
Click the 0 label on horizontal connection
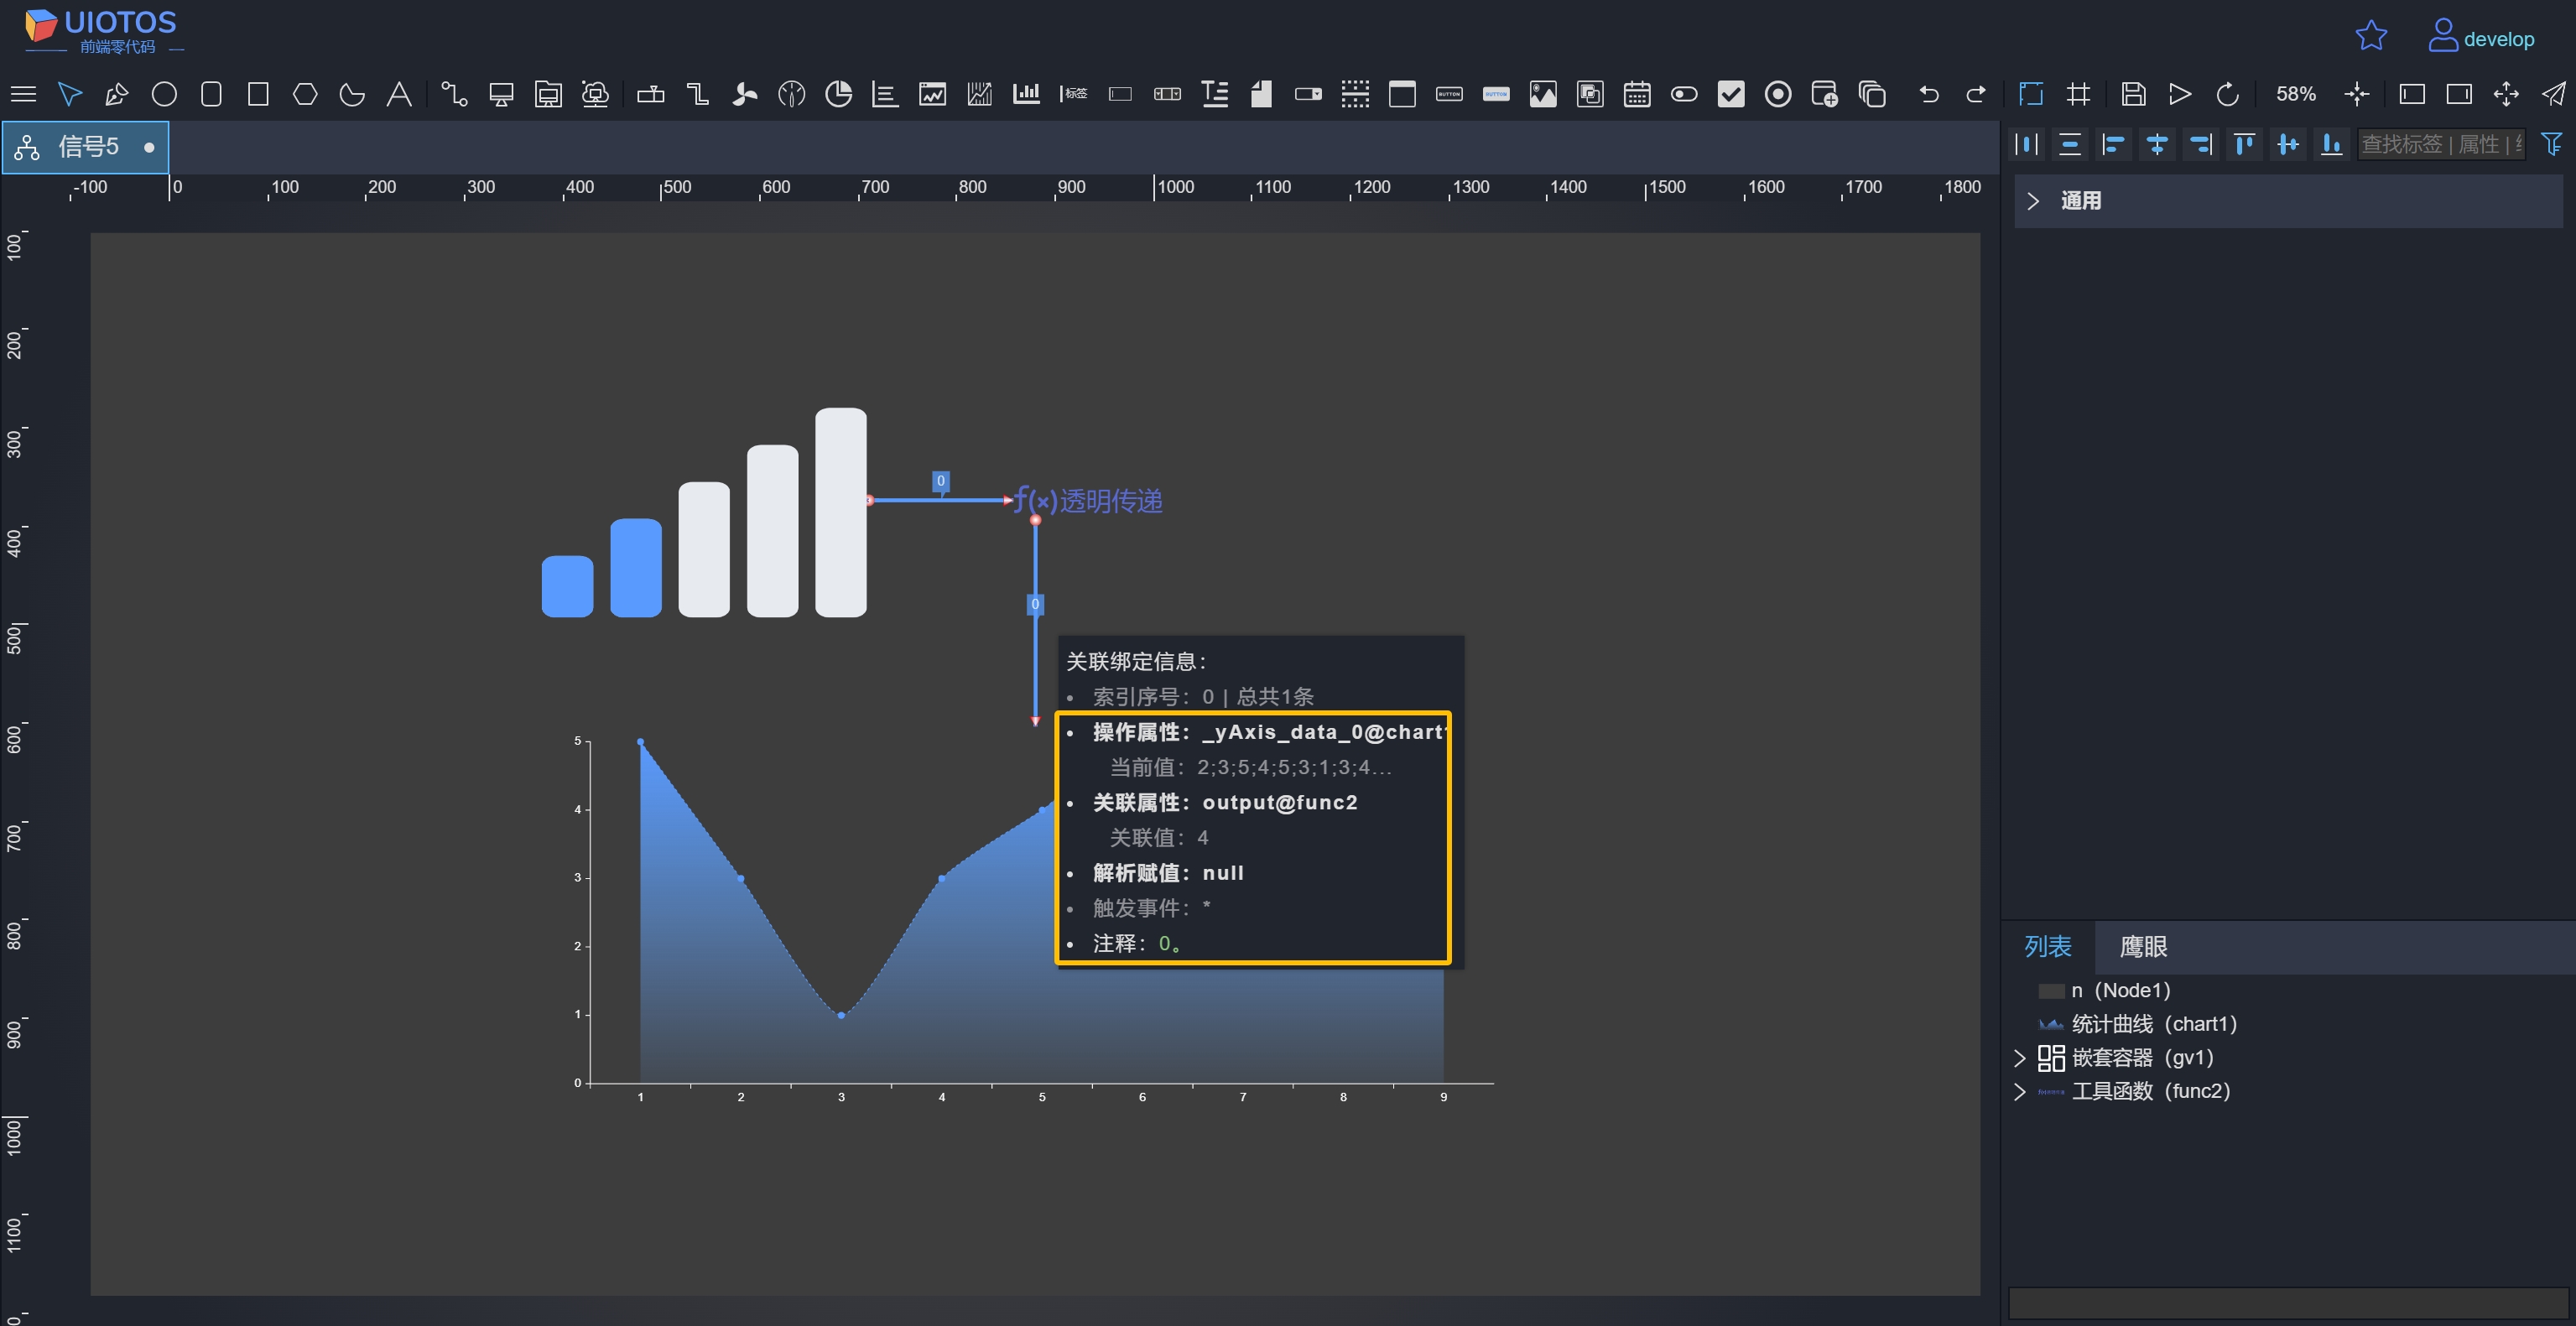coord(940,481)
